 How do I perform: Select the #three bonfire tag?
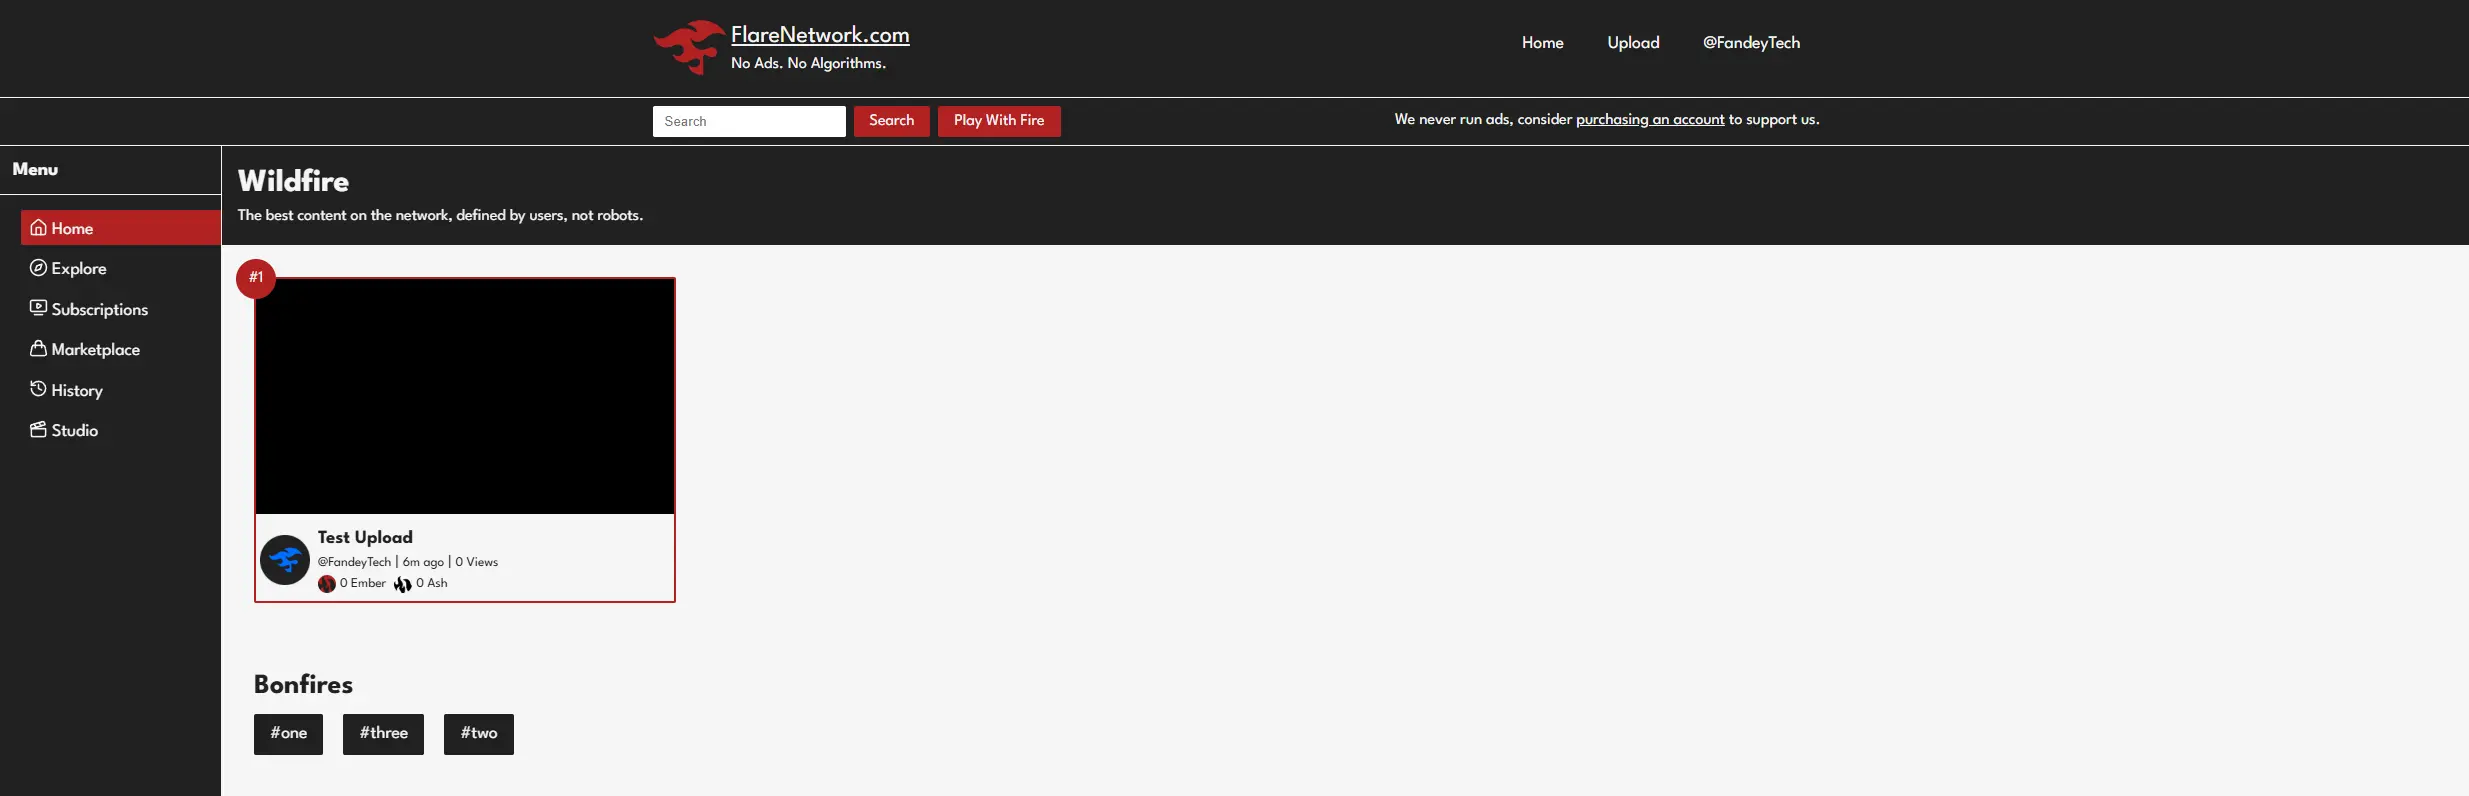(383, 734)
